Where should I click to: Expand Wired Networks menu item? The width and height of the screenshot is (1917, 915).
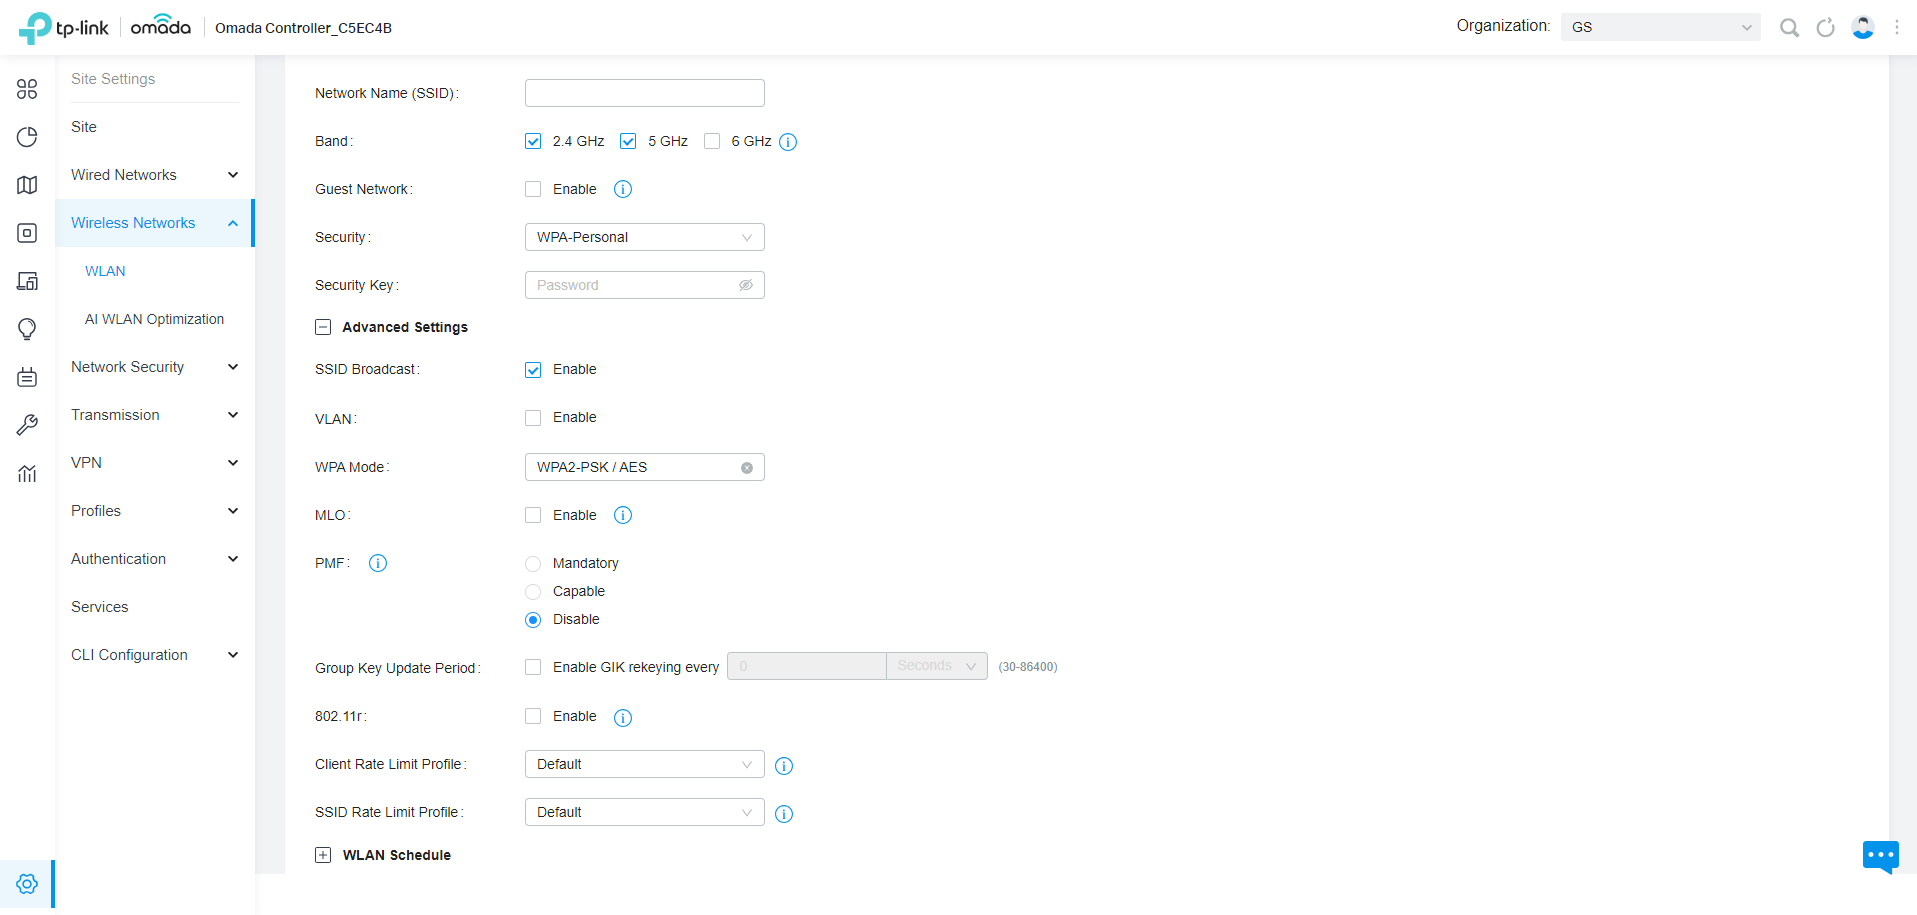click(x=155, y=175)
